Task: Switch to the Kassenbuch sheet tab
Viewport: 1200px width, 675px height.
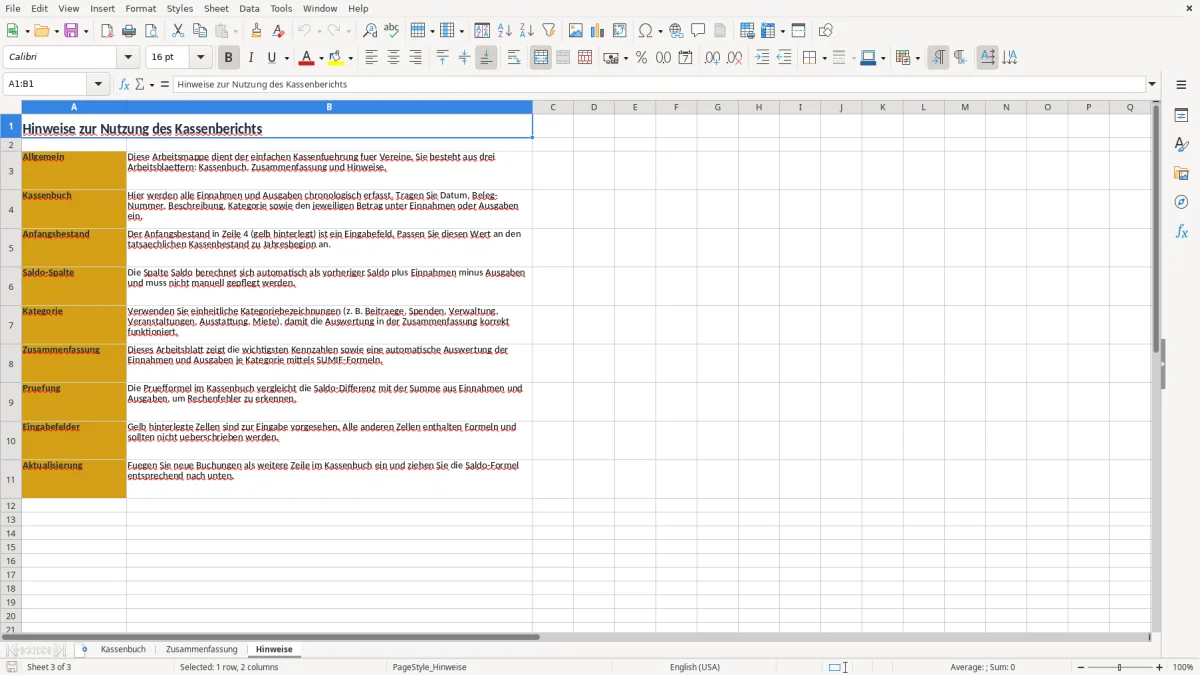Action: [123, 650]
